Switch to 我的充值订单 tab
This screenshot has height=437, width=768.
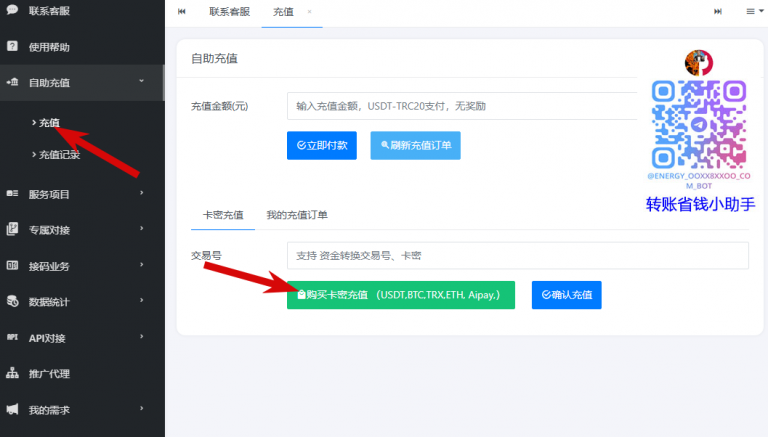tap(297, 215)
